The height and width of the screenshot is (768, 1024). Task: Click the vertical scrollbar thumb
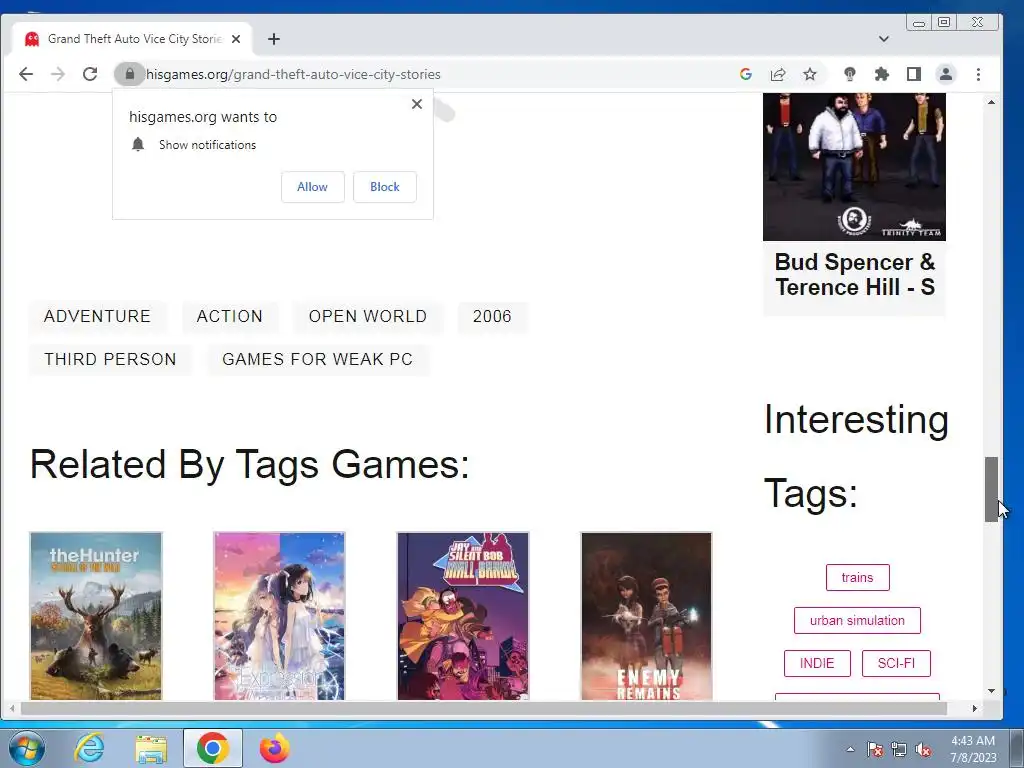coord(991,489)
